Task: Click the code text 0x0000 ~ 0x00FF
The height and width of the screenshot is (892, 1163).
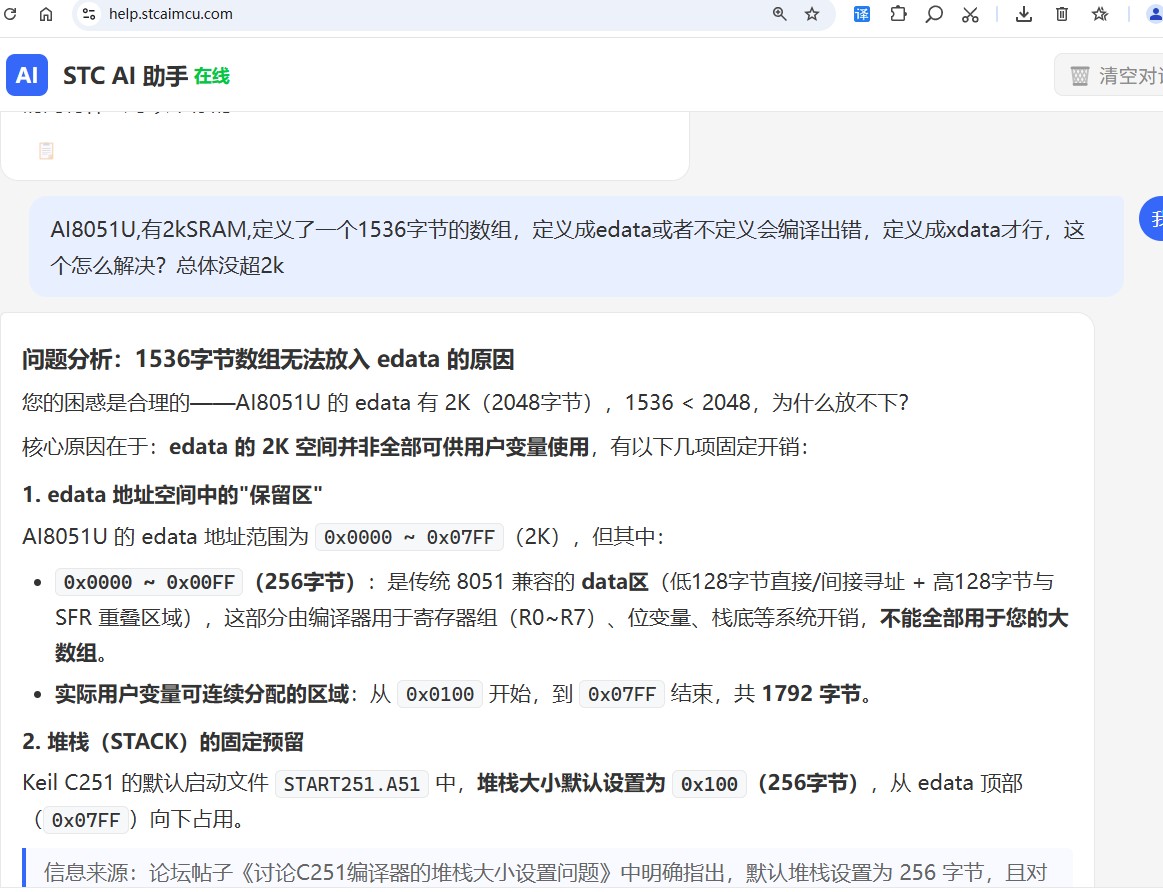Action: [149, 583]
